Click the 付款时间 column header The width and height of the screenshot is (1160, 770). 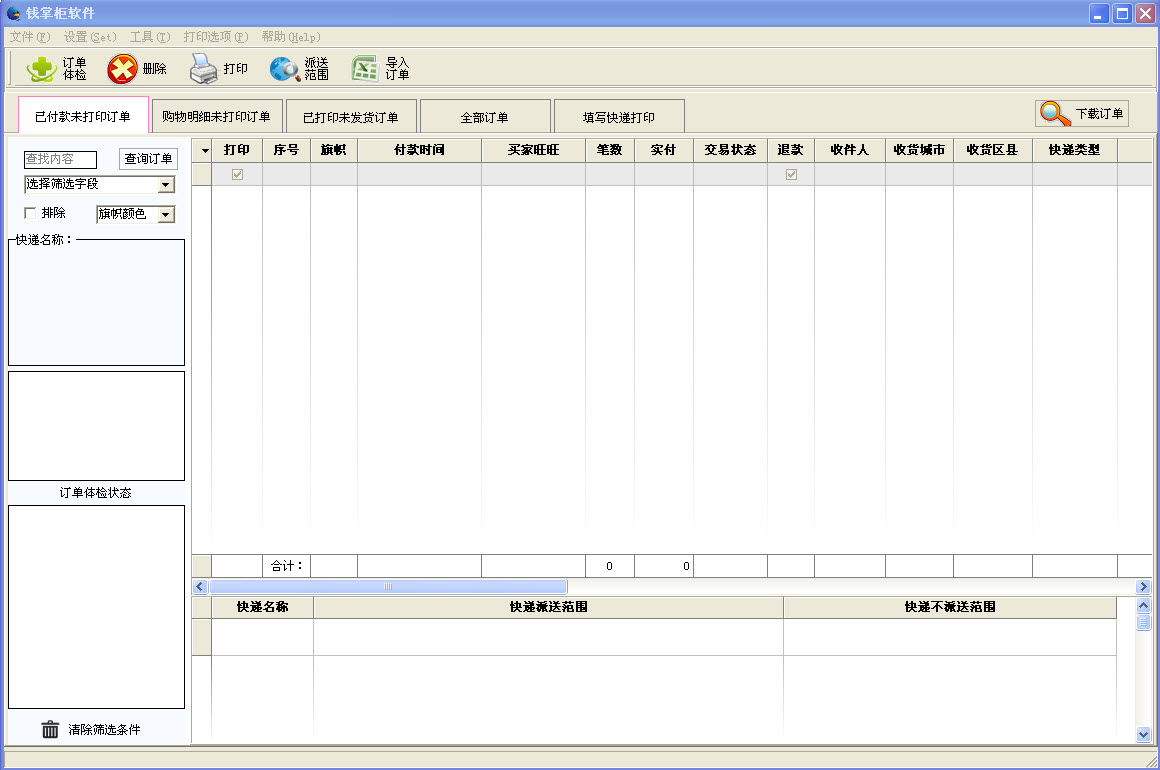[419, 150]
